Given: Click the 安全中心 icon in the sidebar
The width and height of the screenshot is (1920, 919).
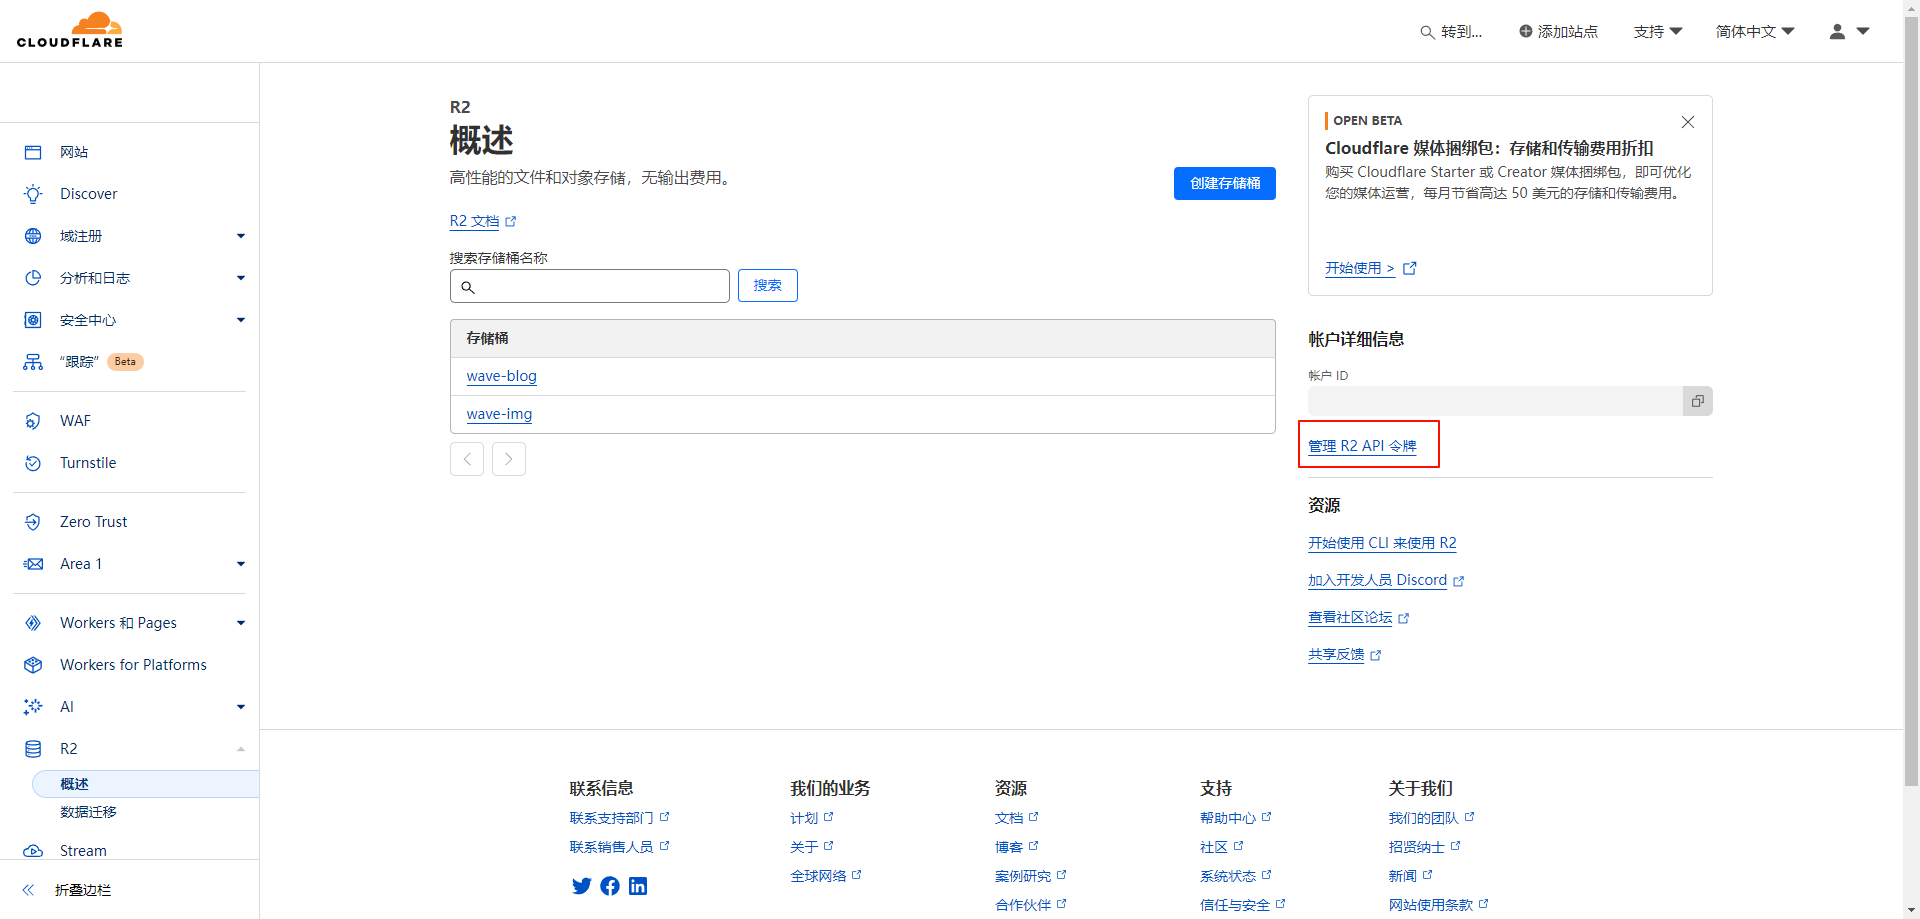Looking at the screenshot, I should coord(33,320).
